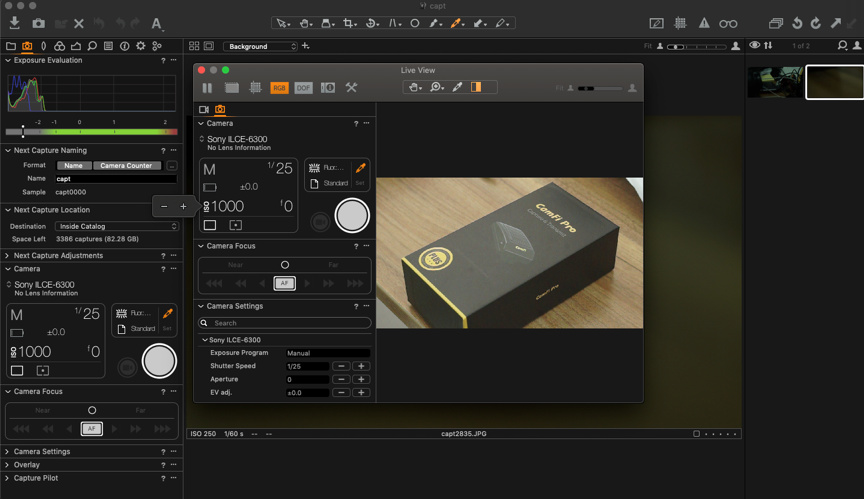The image size is (864, 499).
Task: Toggle the eye icon above the browser thumbnails
Action: 754,45
